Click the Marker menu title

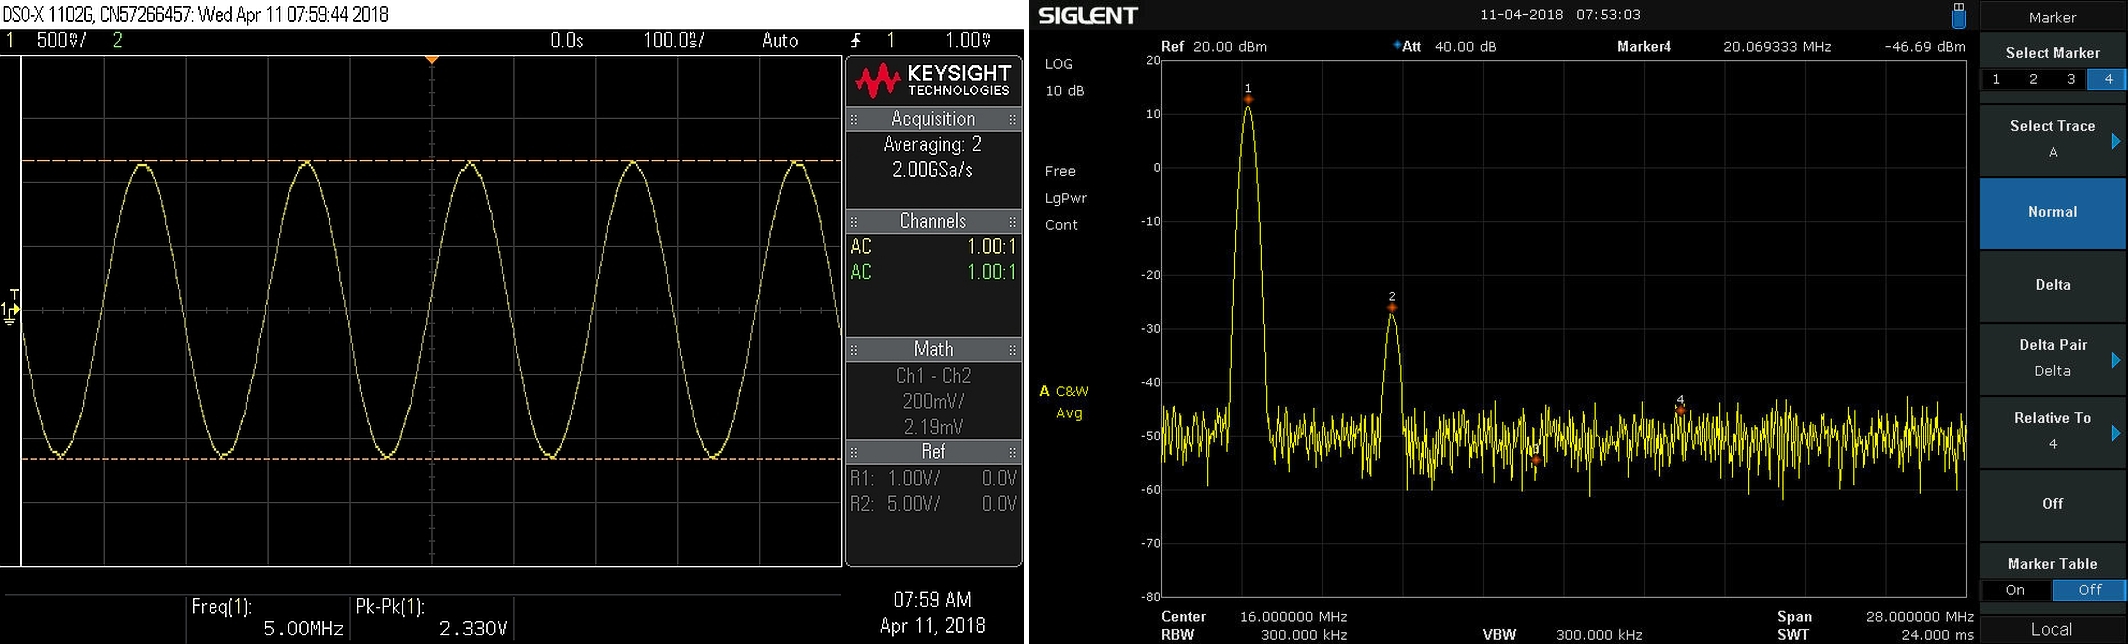[x=2053, y=18]
